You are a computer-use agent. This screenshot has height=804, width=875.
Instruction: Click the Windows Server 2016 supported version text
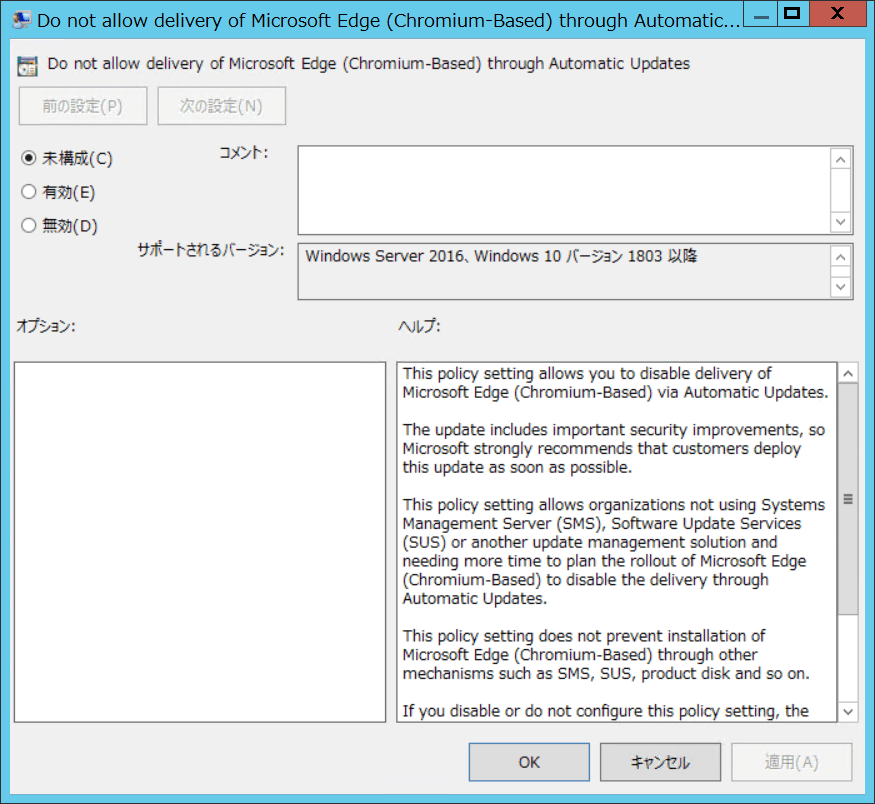(x=501, y=256)
